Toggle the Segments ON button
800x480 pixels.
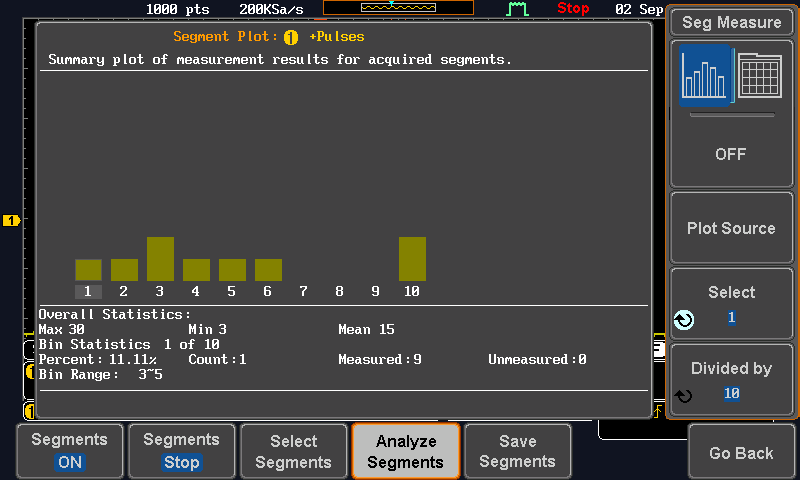click(69, 451)
